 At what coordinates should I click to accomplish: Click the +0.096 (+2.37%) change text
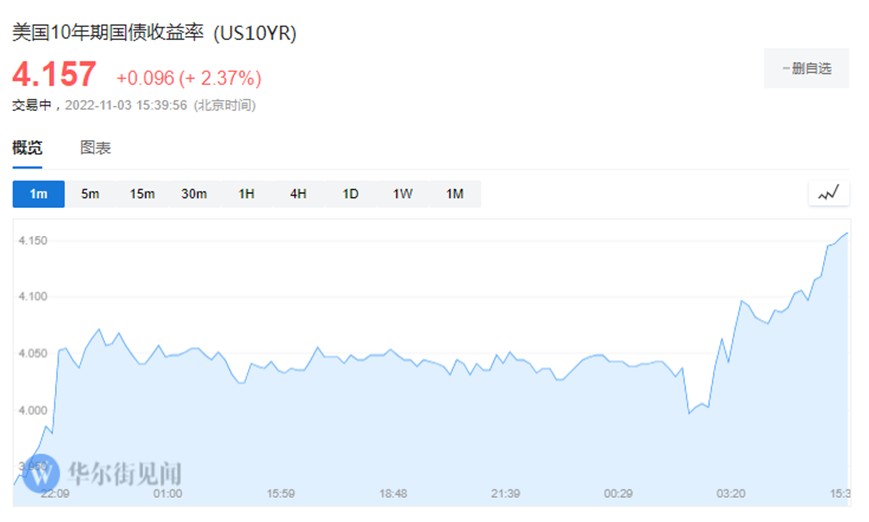pos(188,78)
